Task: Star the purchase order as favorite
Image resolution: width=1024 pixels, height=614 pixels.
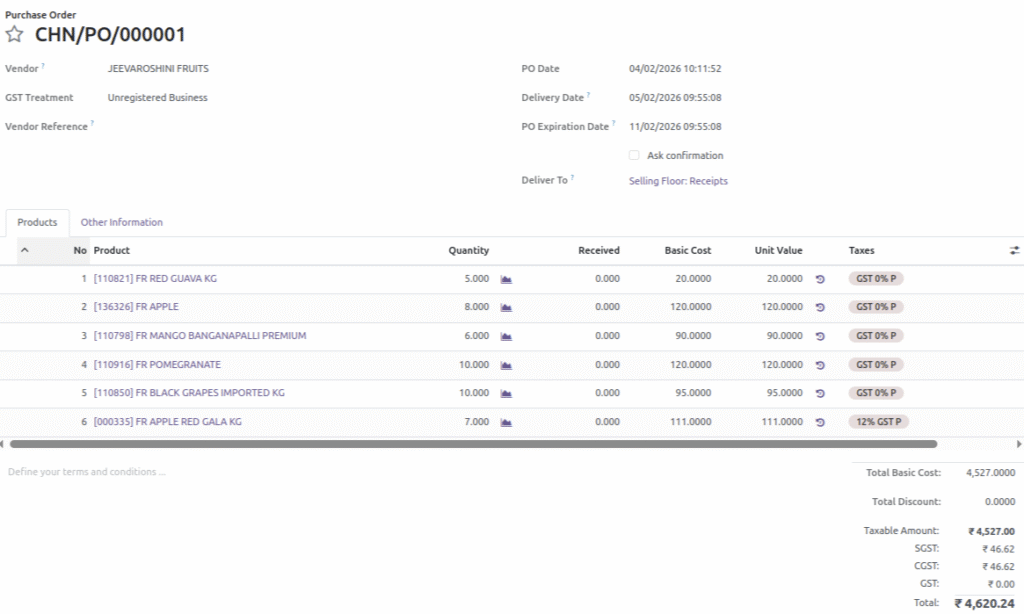Action: pos(14,35)
